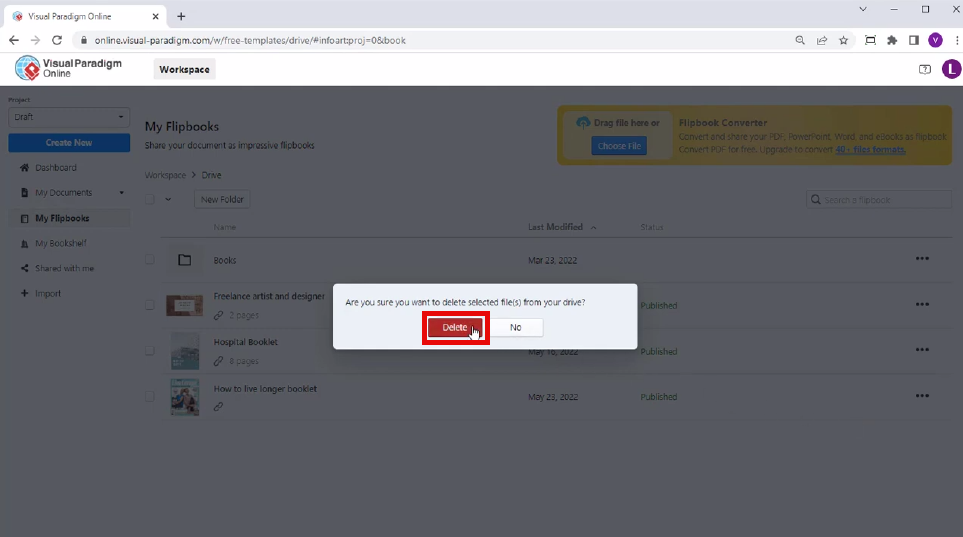
Task: Click the Shared with me share icon
Action: pyautogui.click(x=25, y=268)
